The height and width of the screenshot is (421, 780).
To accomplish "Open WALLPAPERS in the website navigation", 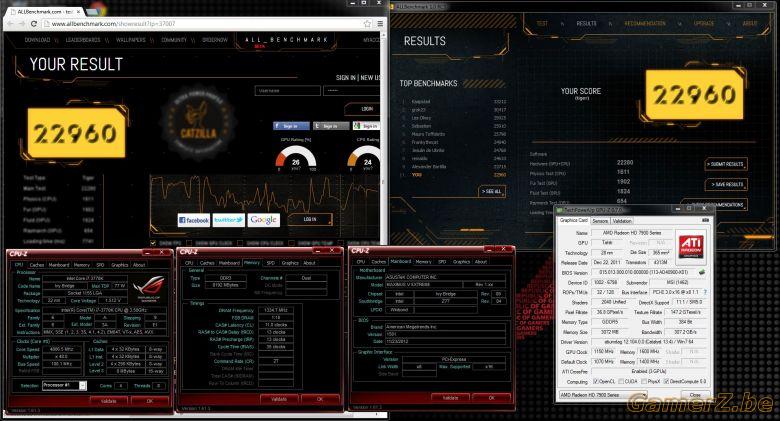I will pos(131,40).
